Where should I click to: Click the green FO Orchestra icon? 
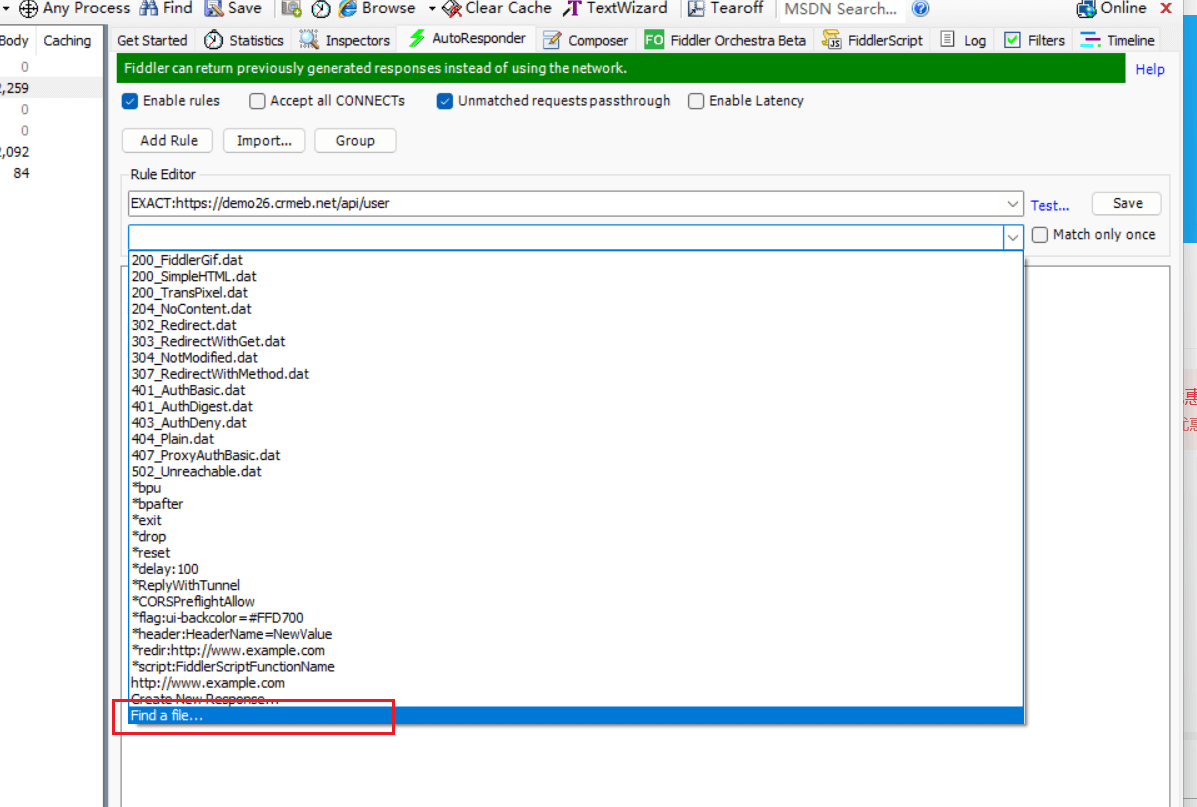[654, 40]
